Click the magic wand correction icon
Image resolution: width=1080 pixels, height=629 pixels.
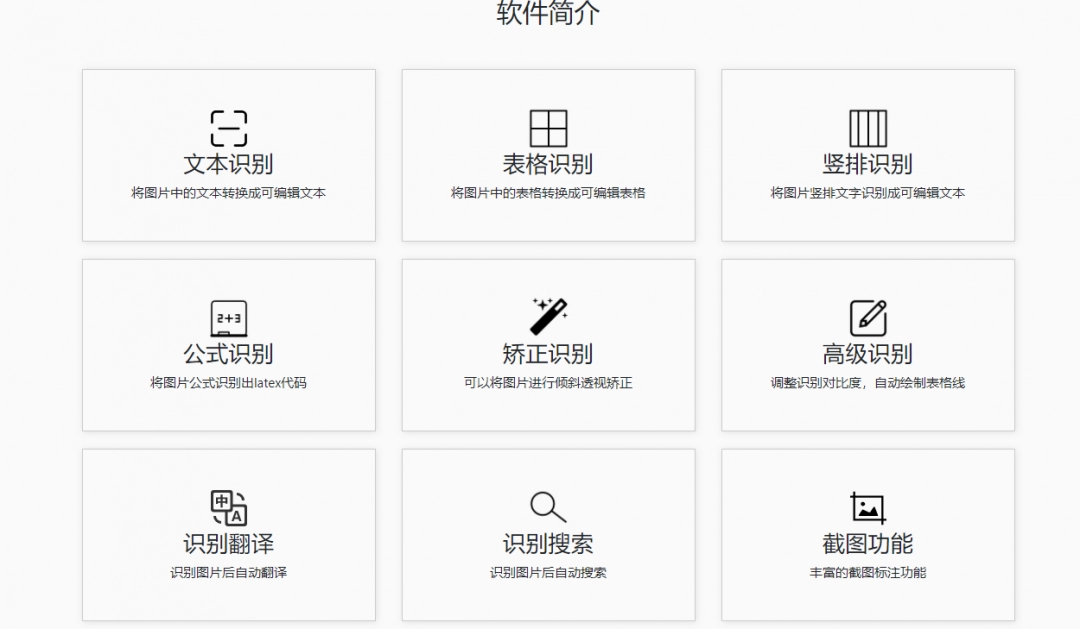click(x=548, y=317)
